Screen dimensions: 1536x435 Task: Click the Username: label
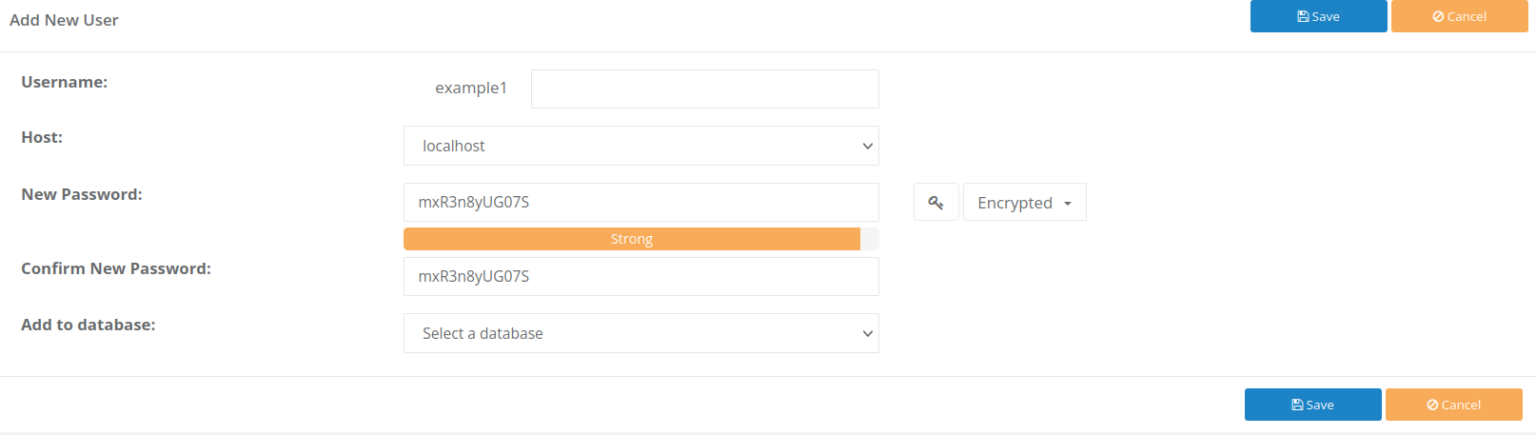click(x=64, y=82)
